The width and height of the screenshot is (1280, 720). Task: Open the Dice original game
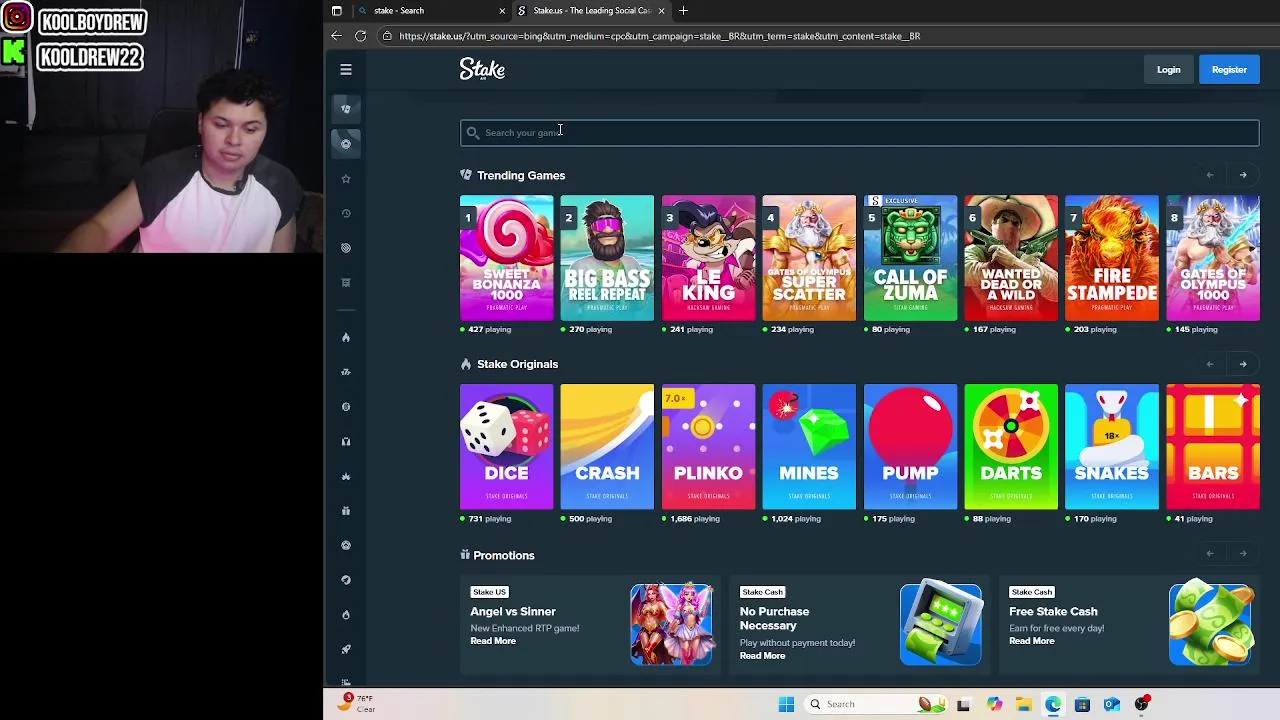coord(506,447)
